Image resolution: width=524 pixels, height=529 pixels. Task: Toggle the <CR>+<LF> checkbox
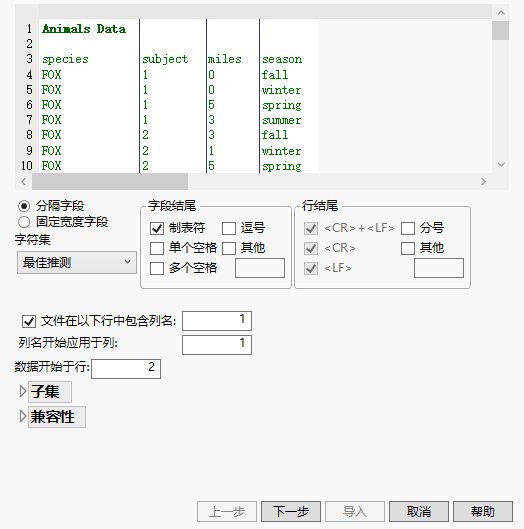click(x=311, y=228)
